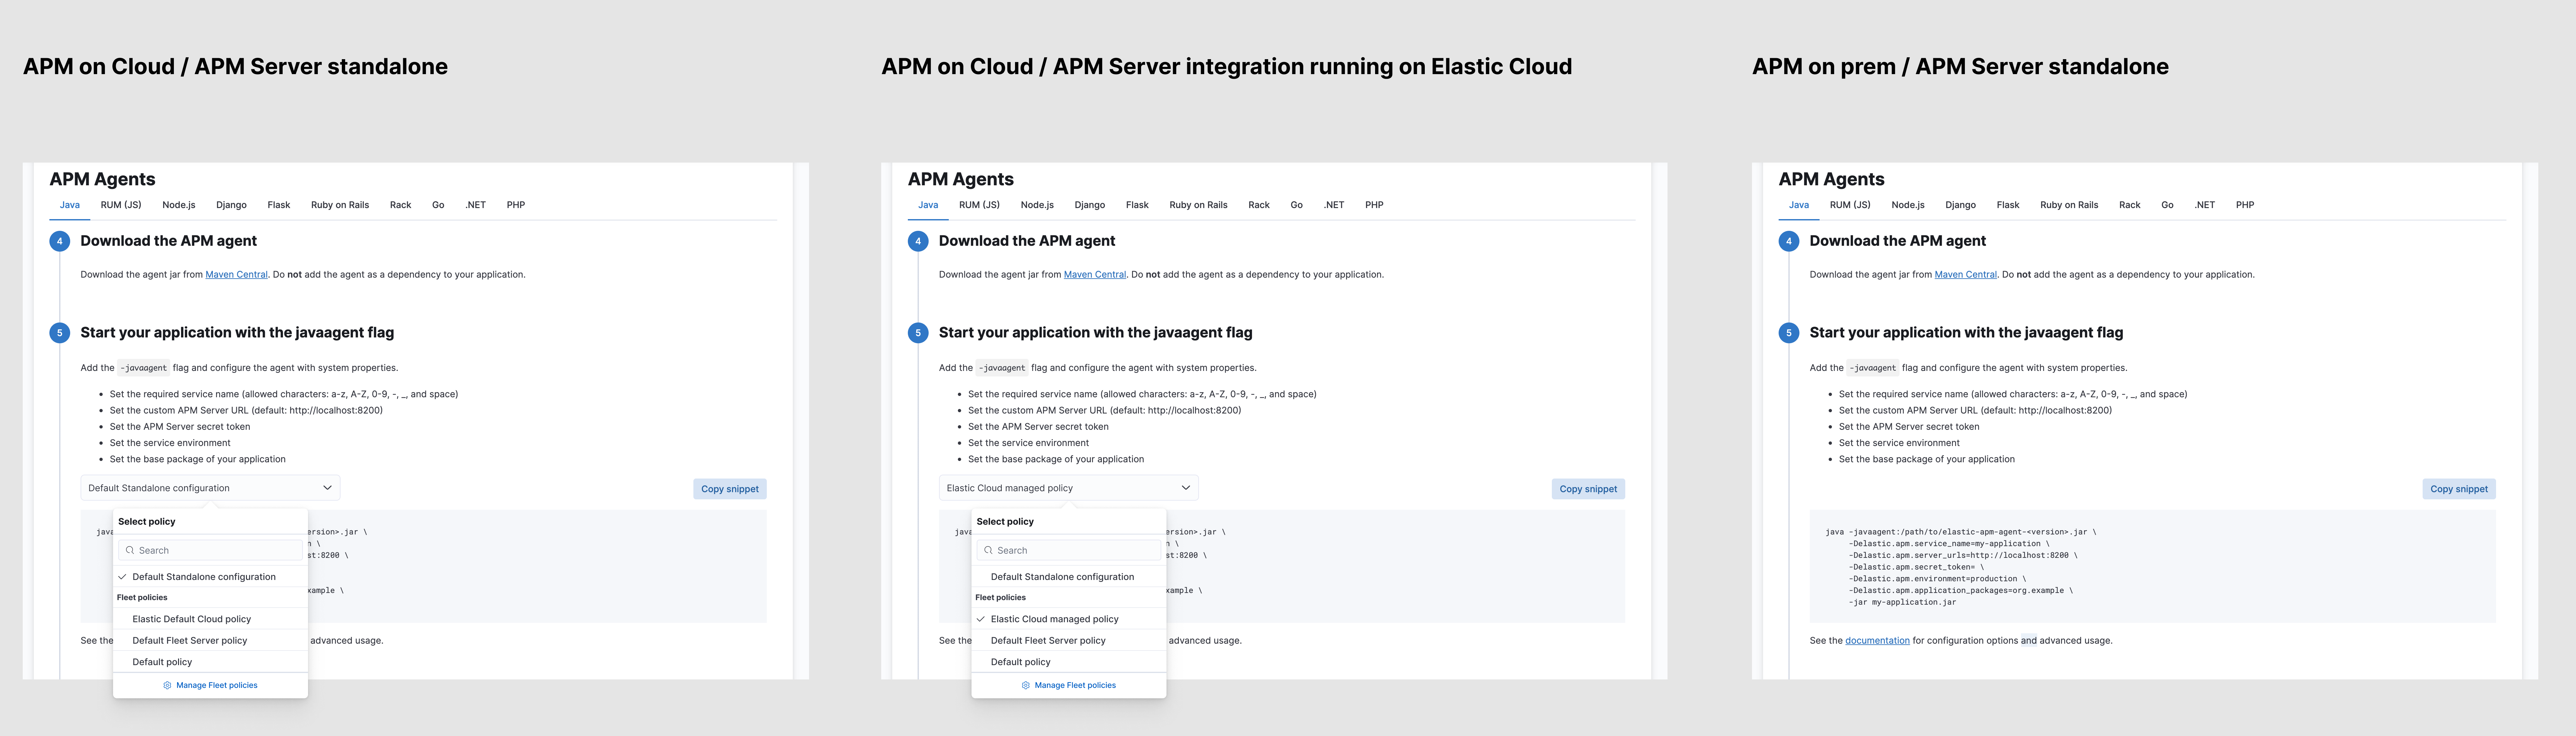This screenshot has width=2576, height=736.
Task: Click Manage Fleet policies gear under Elastic Default Cloud policy
Action: click(x=167, y=685)
